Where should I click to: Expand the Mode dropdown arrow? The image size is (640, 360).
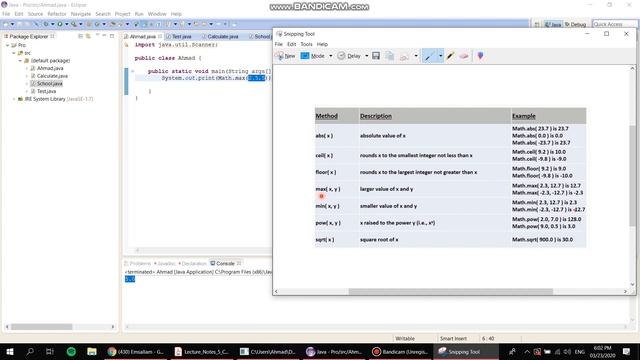pos(331,56)
